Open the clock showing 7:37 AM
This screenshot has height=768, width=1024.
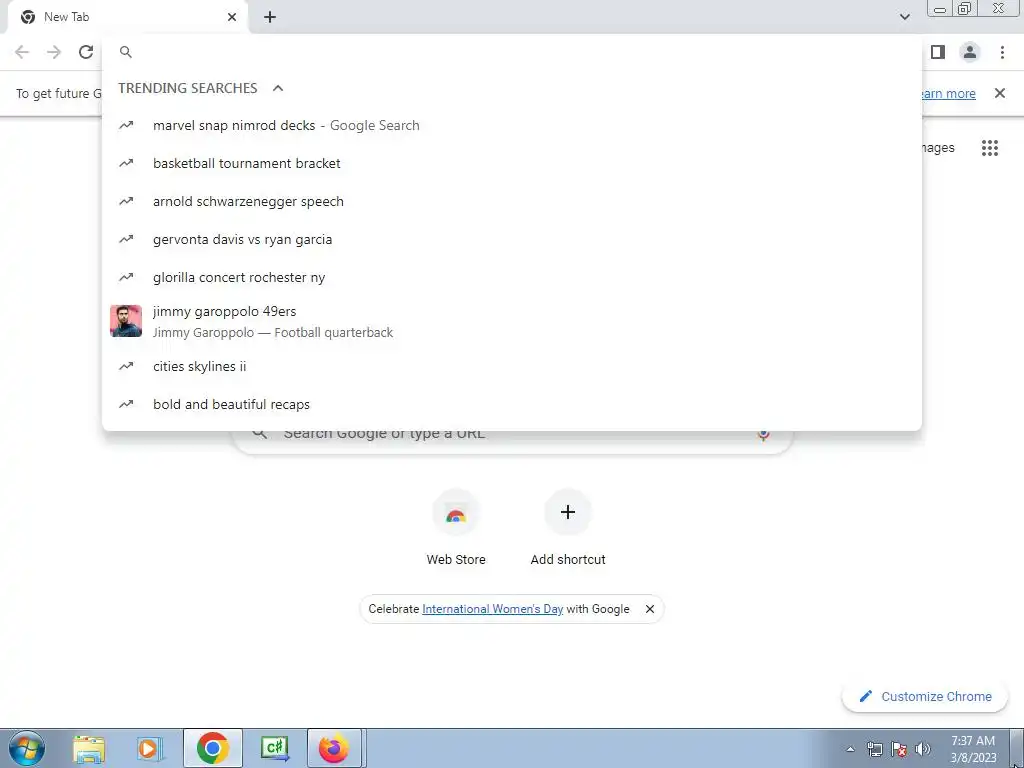973,749
